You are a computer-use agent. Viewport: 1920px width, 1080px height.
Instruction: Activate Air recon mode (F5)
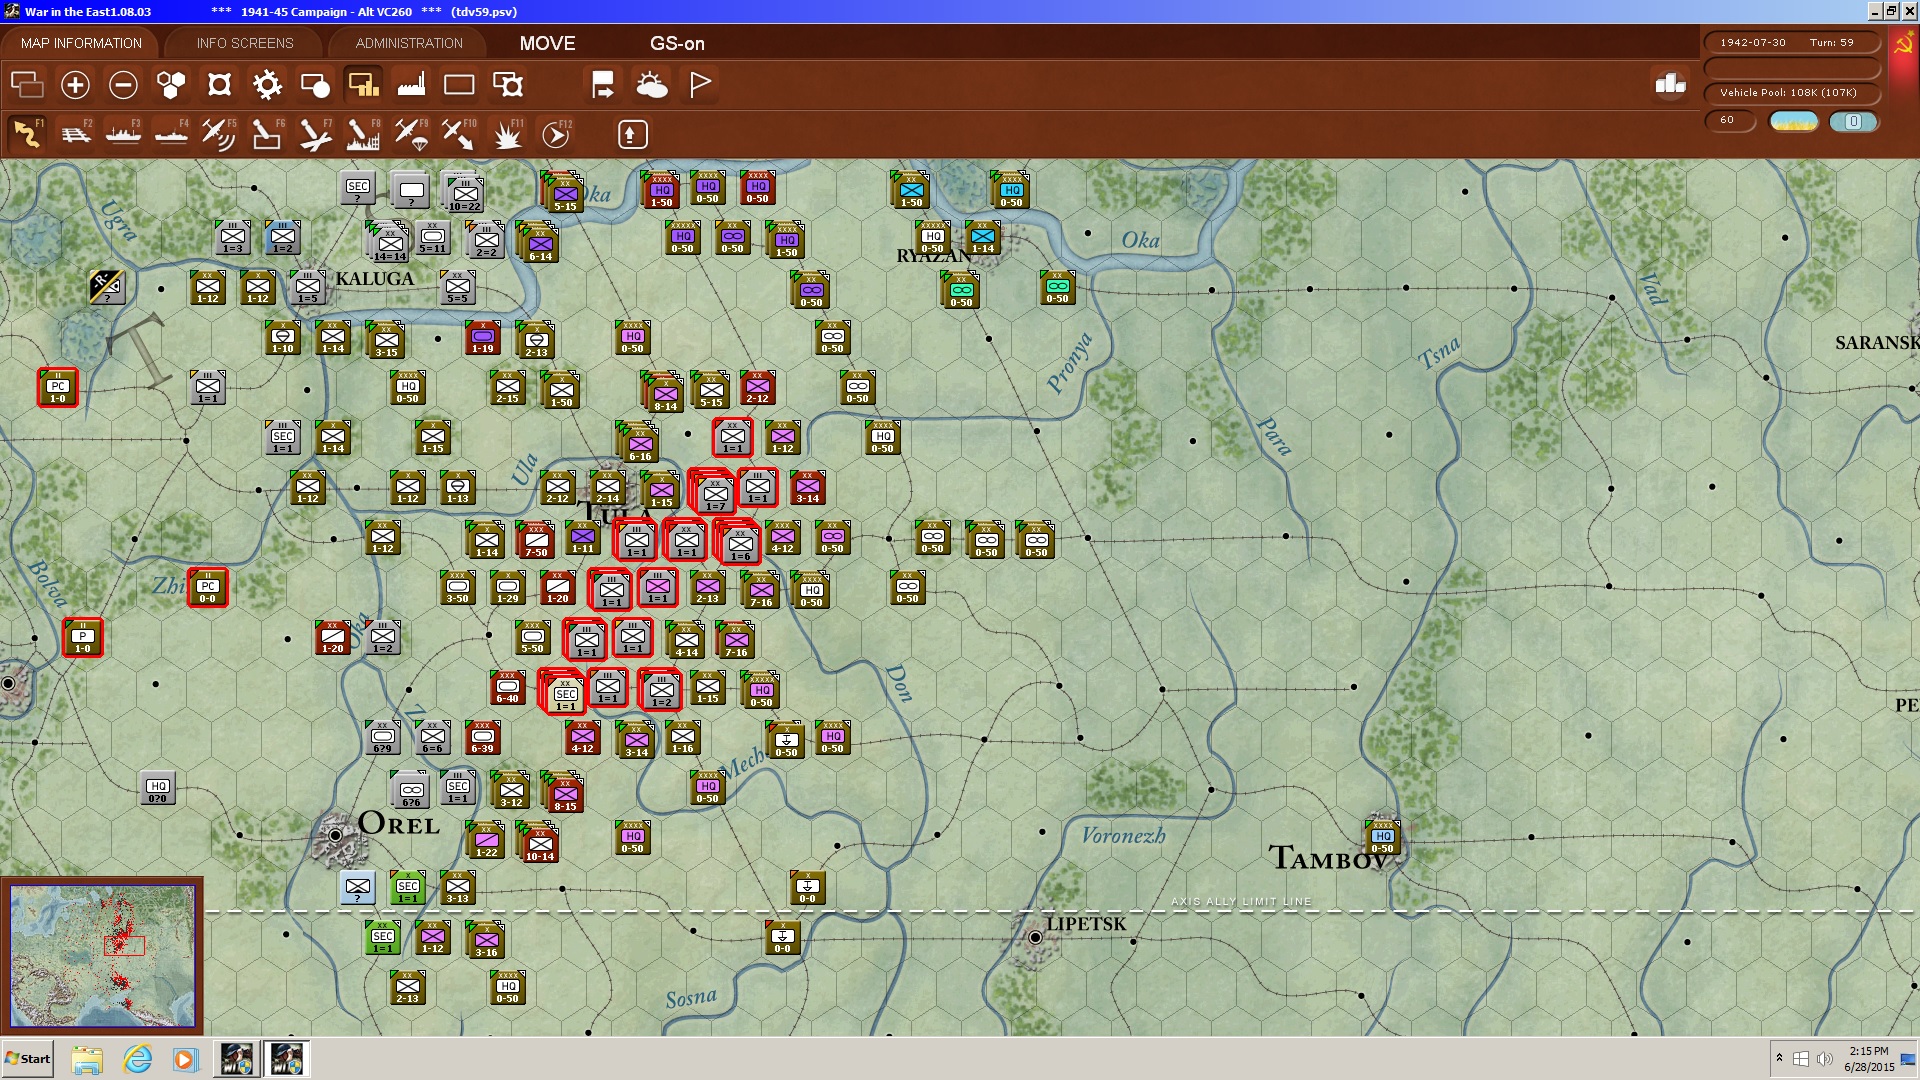pos(219,134)
